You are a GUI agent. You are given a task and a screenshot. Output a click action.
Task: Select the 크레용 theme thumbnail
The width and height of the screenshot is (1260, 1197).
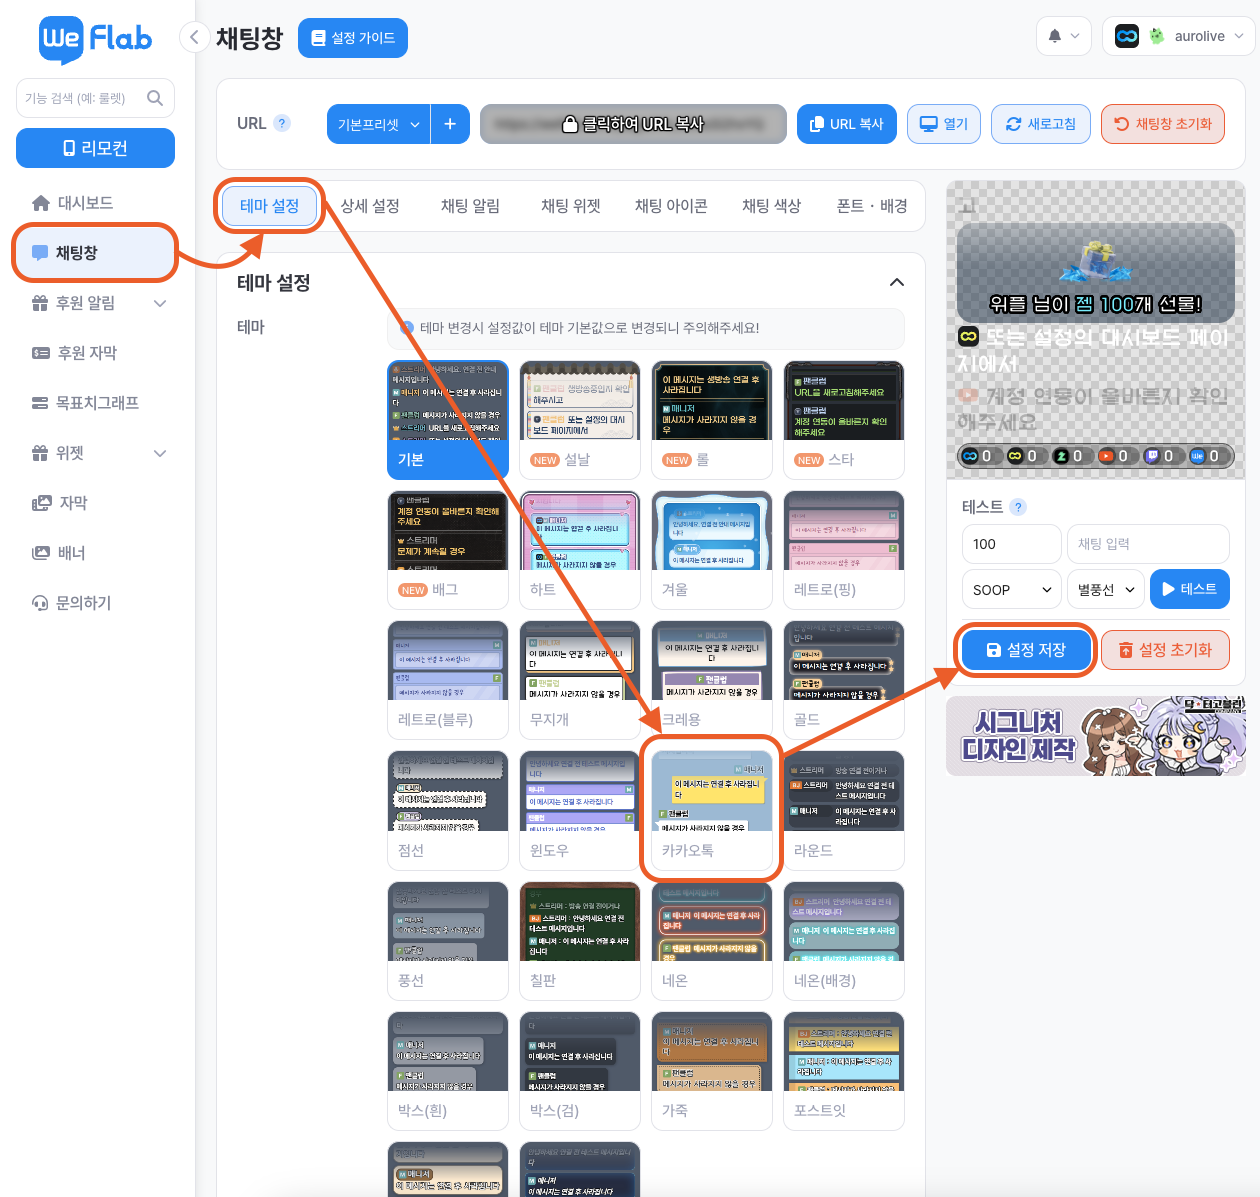tap(712, 680)
